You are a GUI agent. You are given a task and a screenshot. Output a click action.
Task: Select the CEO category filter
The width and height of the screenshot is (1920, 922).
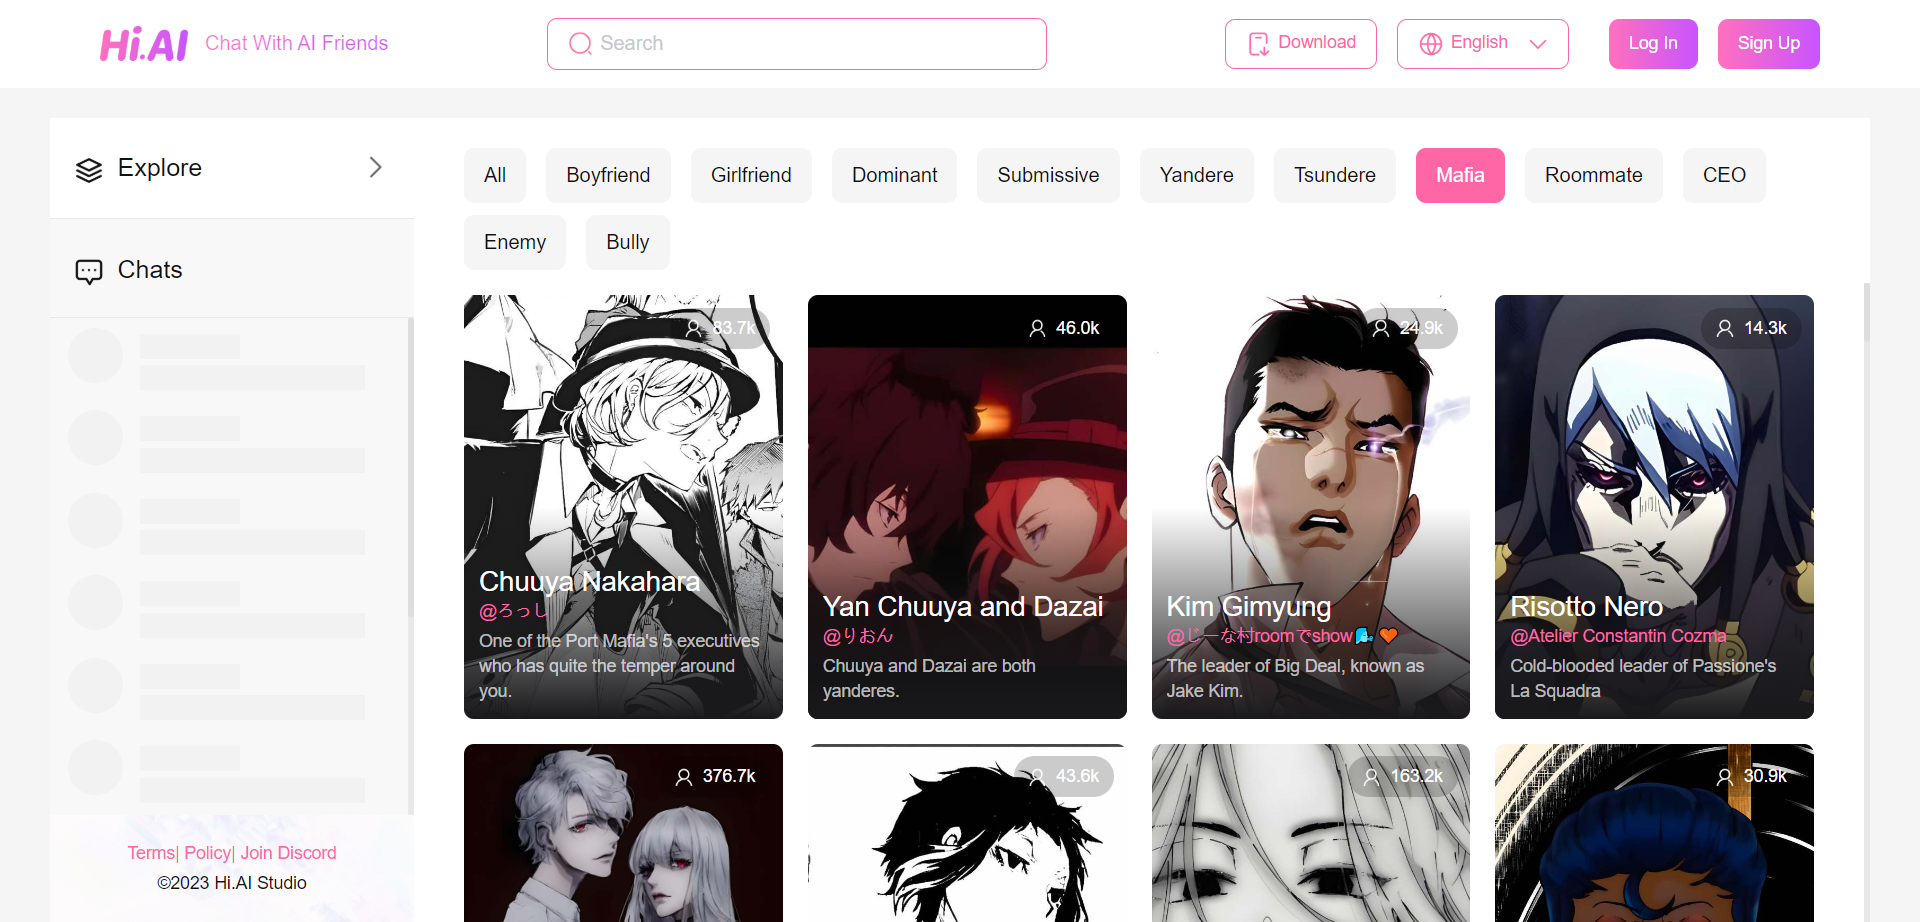[1724, 175]
